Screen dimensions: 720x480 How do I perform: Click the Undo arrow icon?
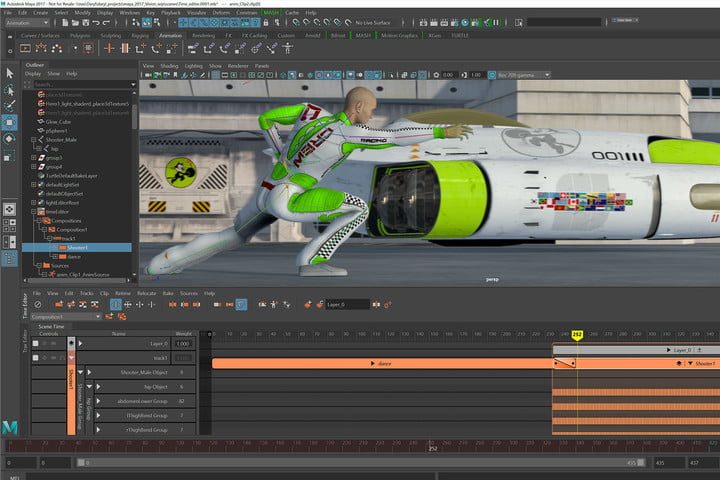(x=96, y=23)
